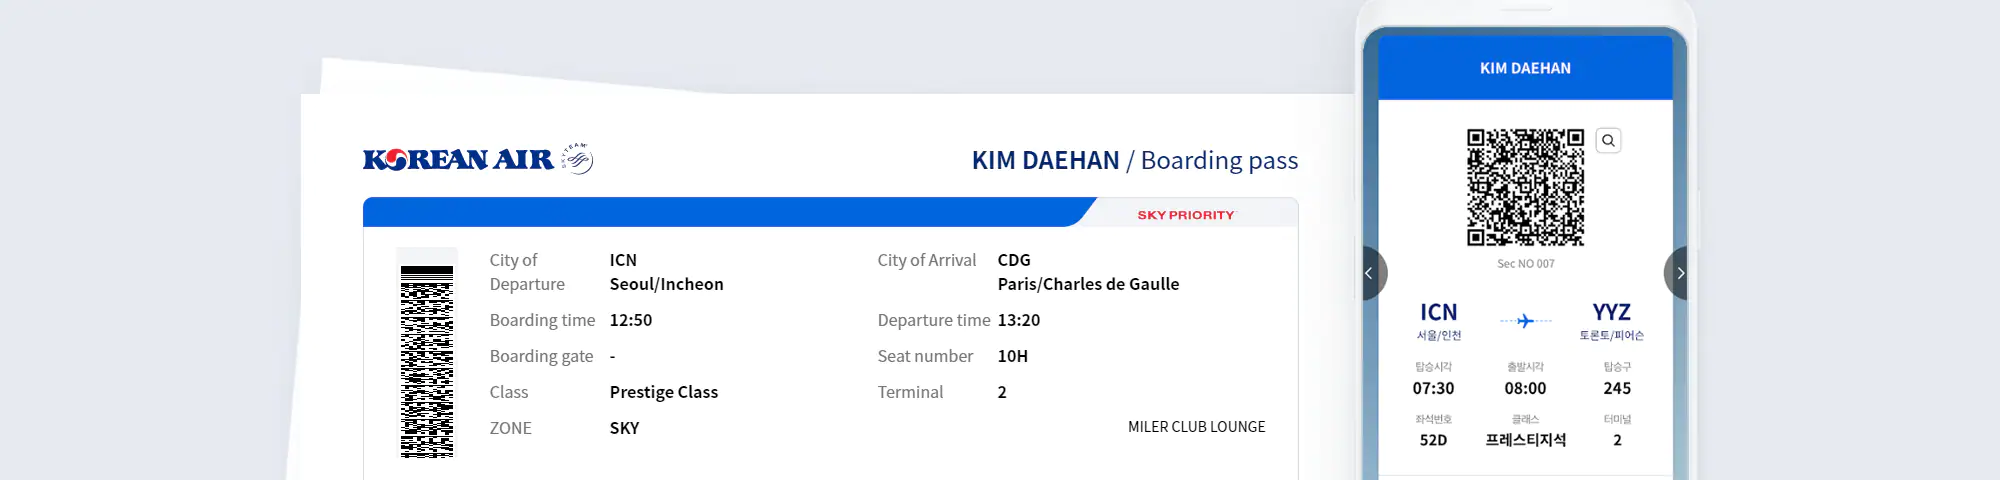Click the SkyTeam emblem next to logo
Viewport: 2000px width, 480px height.
(577, 158)
